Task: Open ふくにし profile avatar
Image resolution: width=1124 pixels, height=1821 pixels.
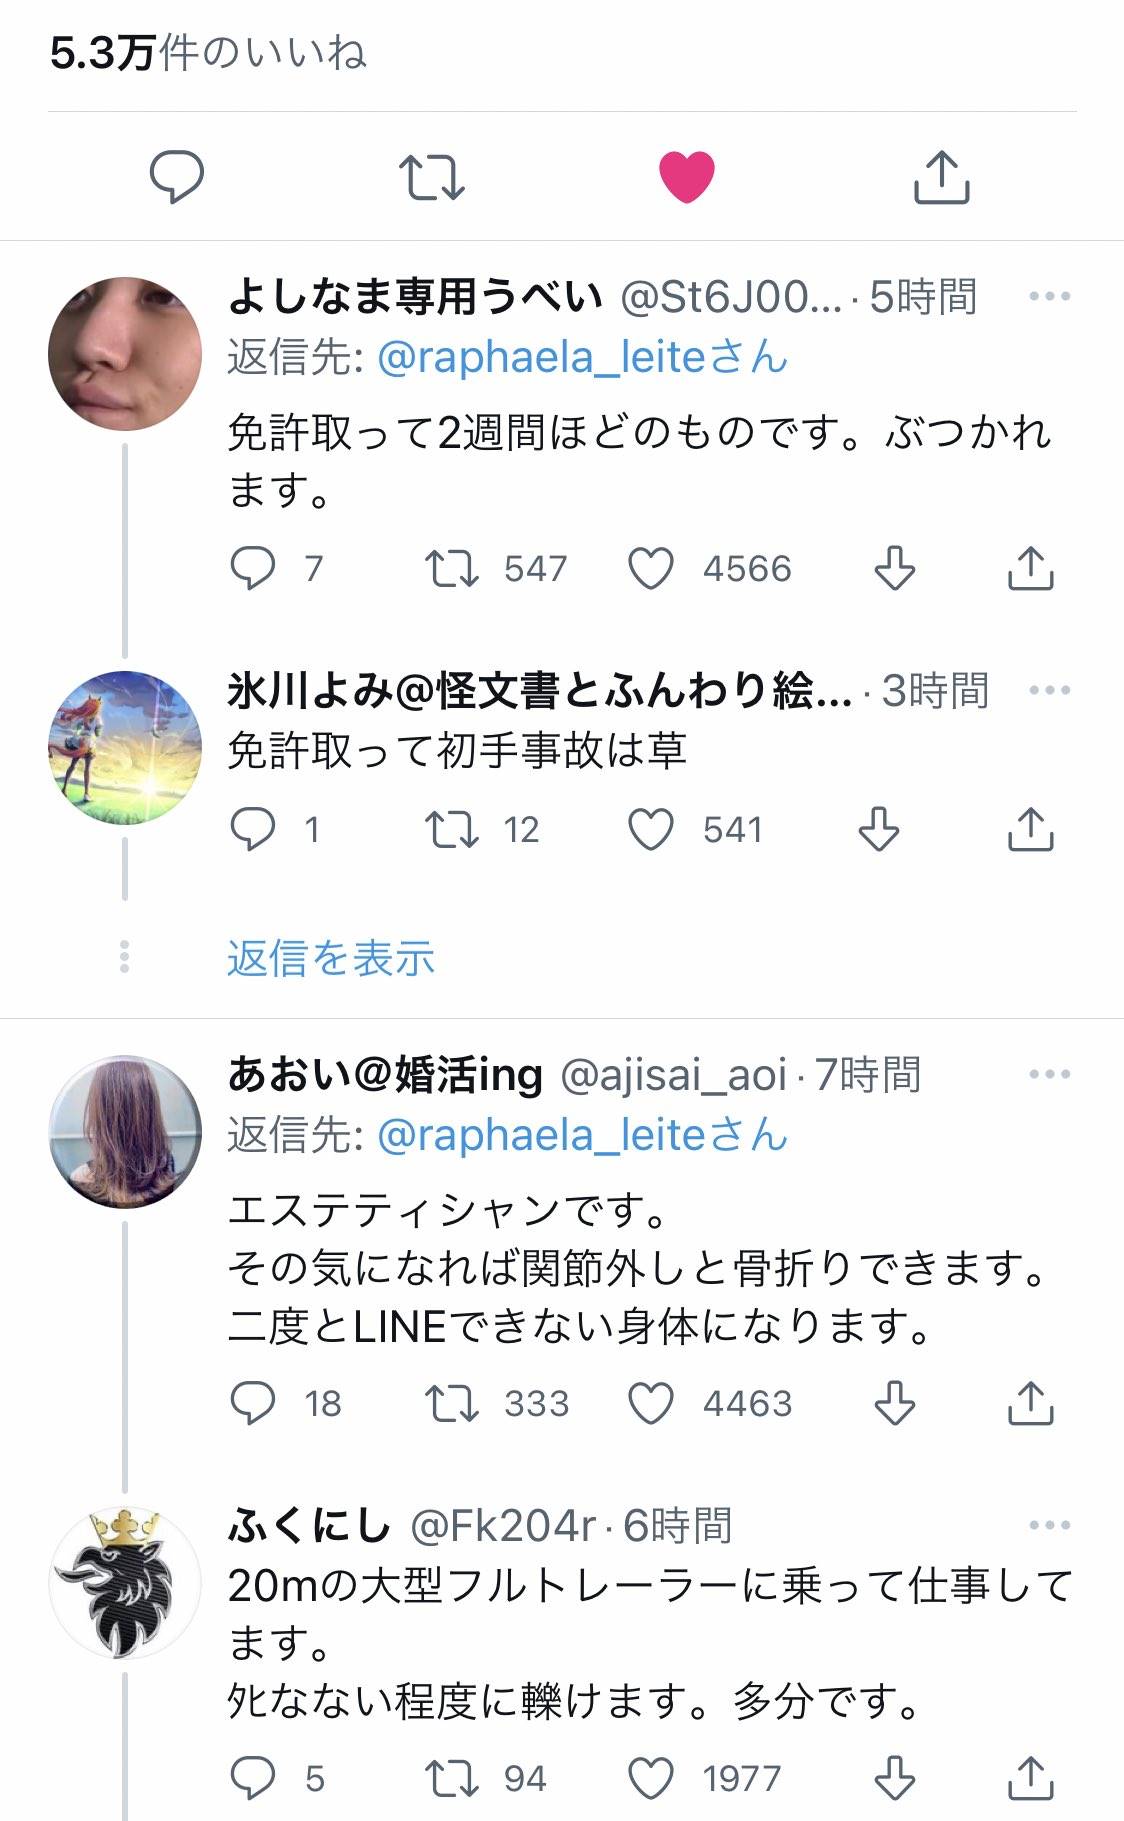Action: click(125, 1582)
